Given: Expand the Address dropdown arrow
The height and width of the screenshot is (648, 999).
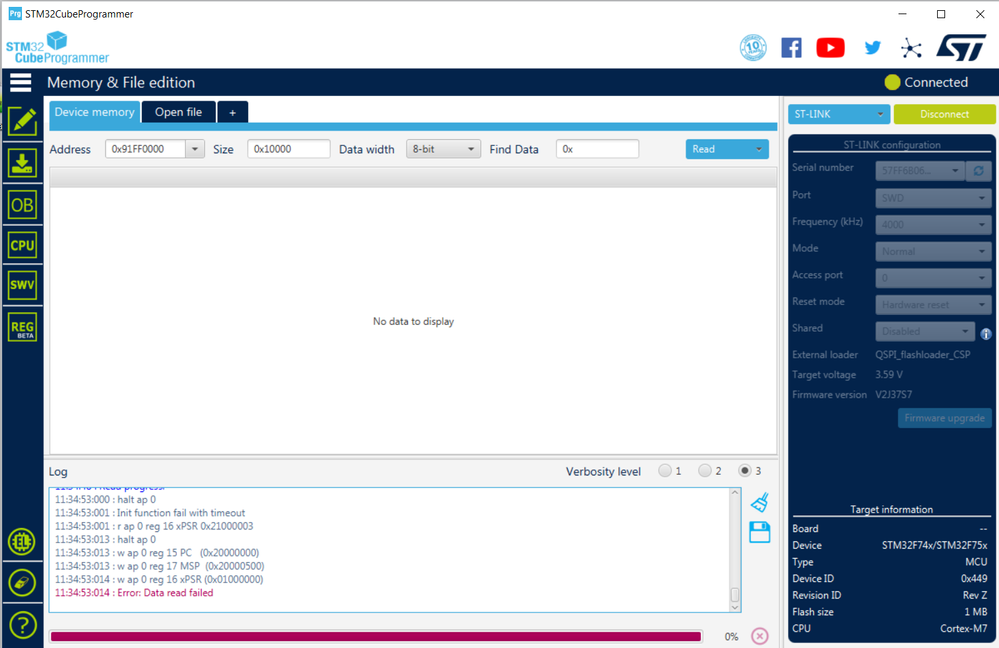Looking at the screenshot, I should point(195,149).
